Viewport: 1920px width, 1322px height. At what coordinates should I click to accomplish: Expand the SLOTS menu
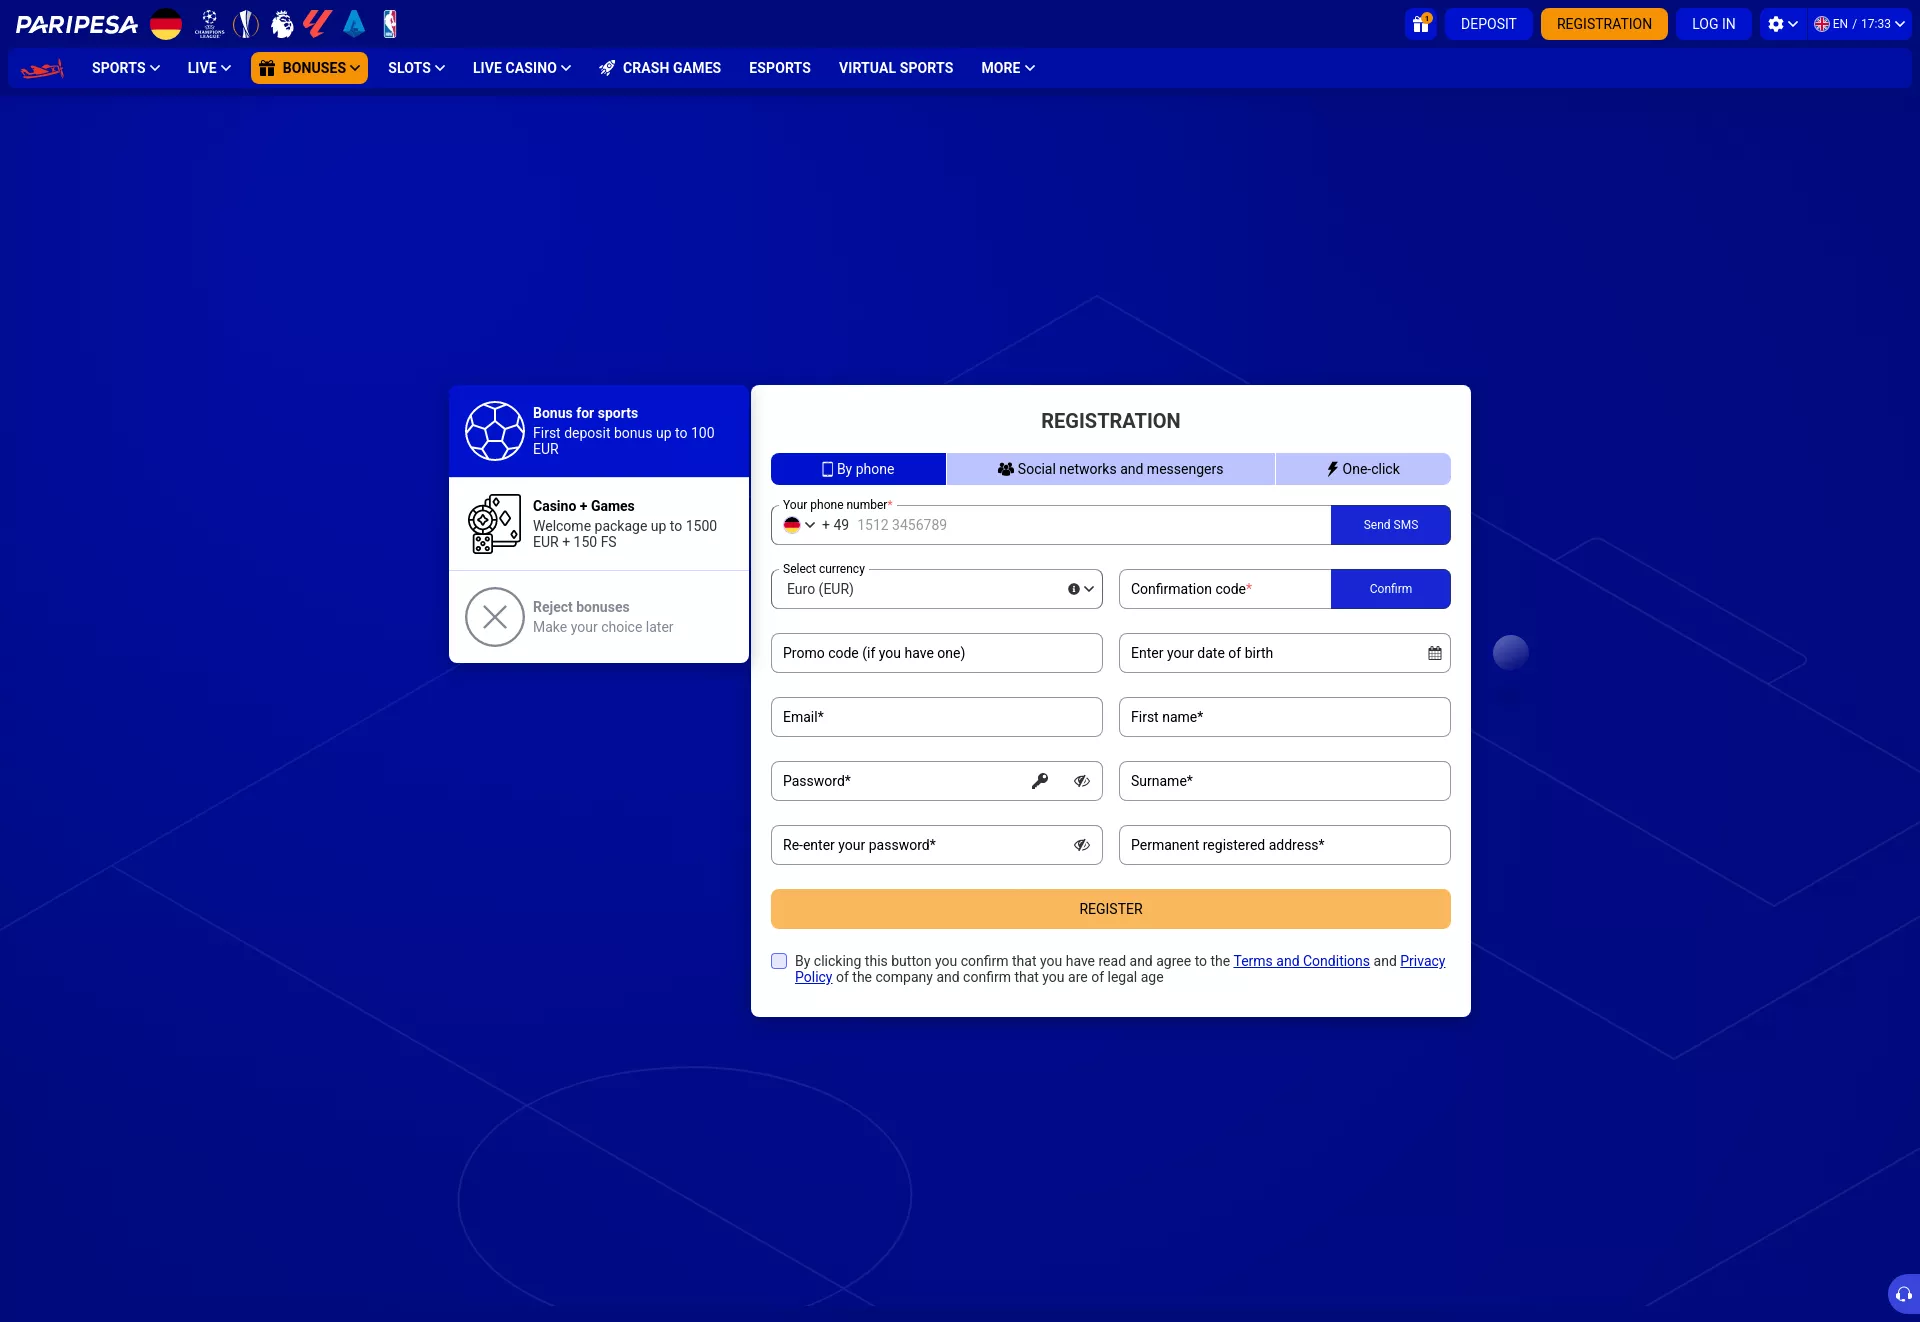point(416,68)
